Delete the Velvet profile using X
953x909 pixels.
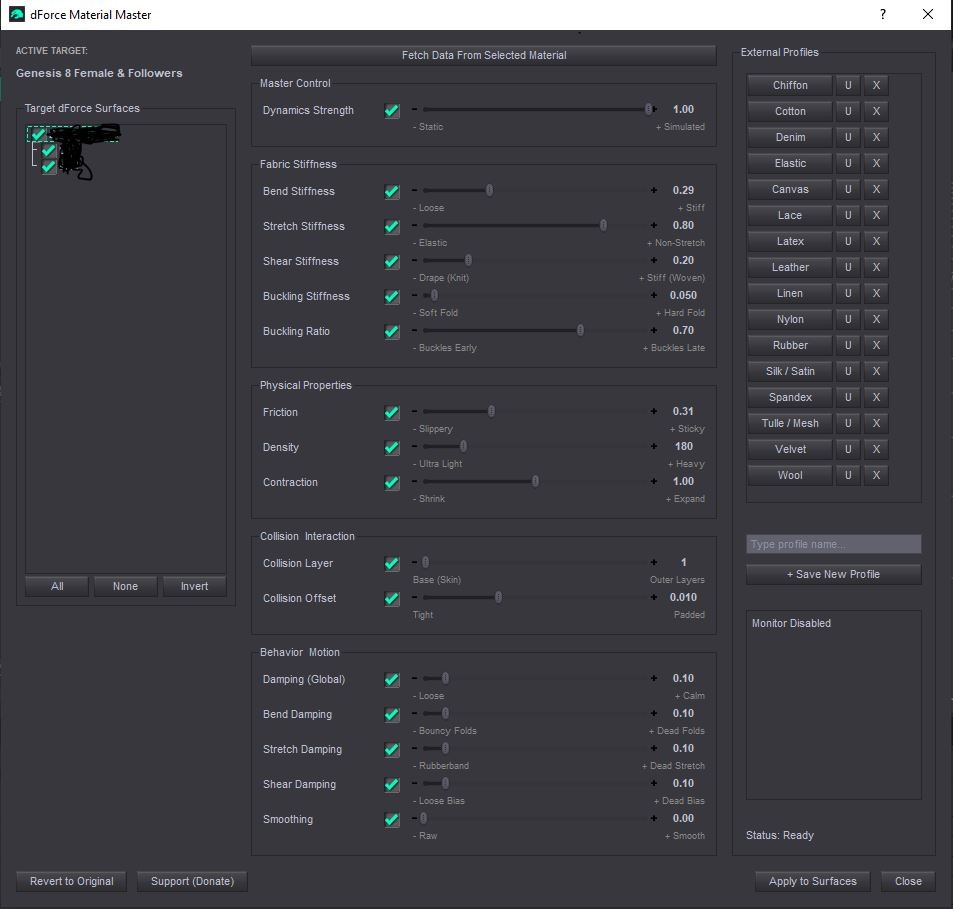point(876,449)
